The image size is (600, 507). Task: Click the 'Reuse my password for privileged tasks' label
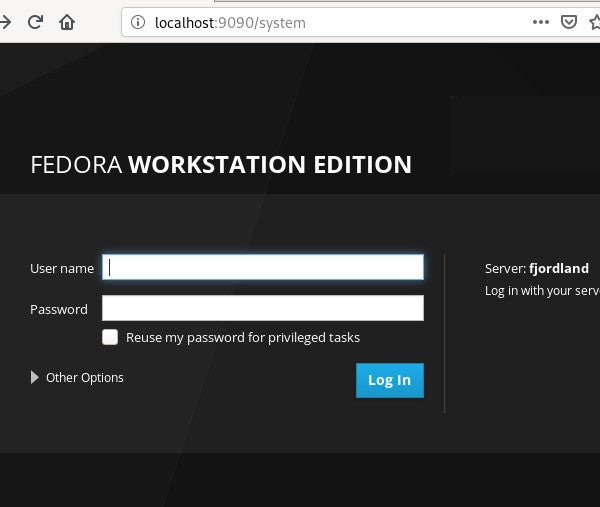[x=242, y=338]
